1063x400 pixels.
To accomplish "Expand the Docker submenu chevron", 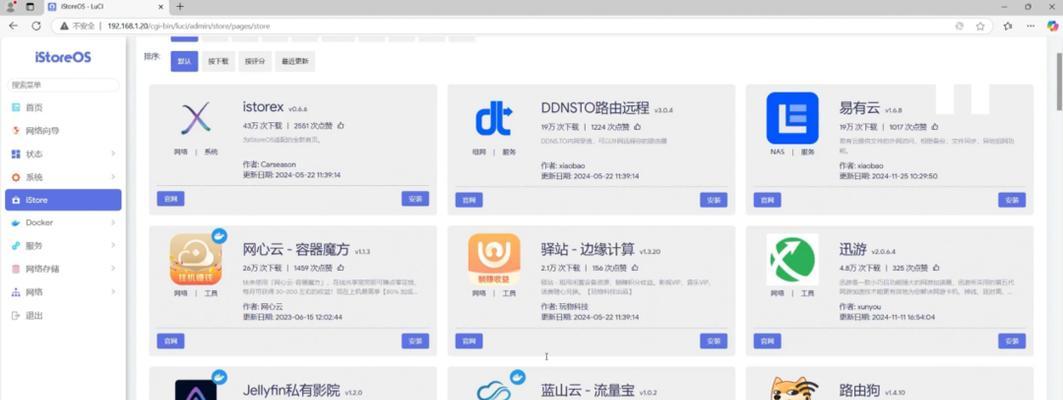I will (113, 222).
